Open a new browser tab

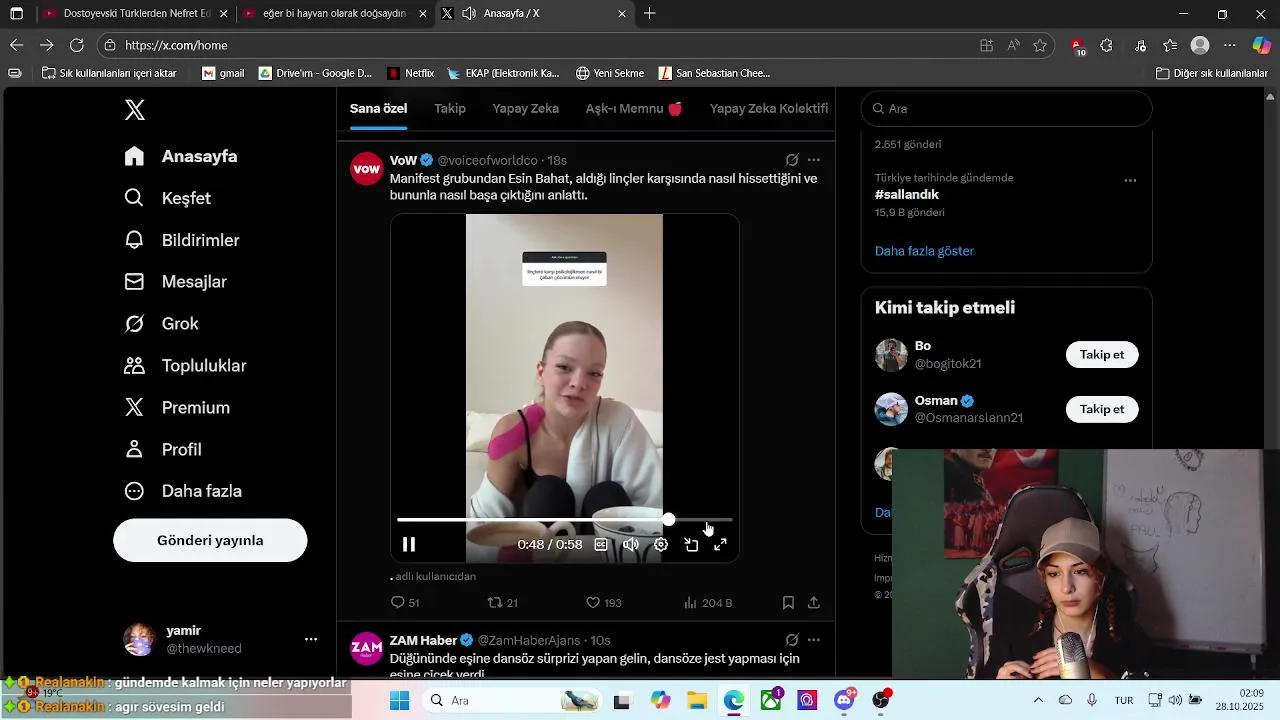[650, 14]
